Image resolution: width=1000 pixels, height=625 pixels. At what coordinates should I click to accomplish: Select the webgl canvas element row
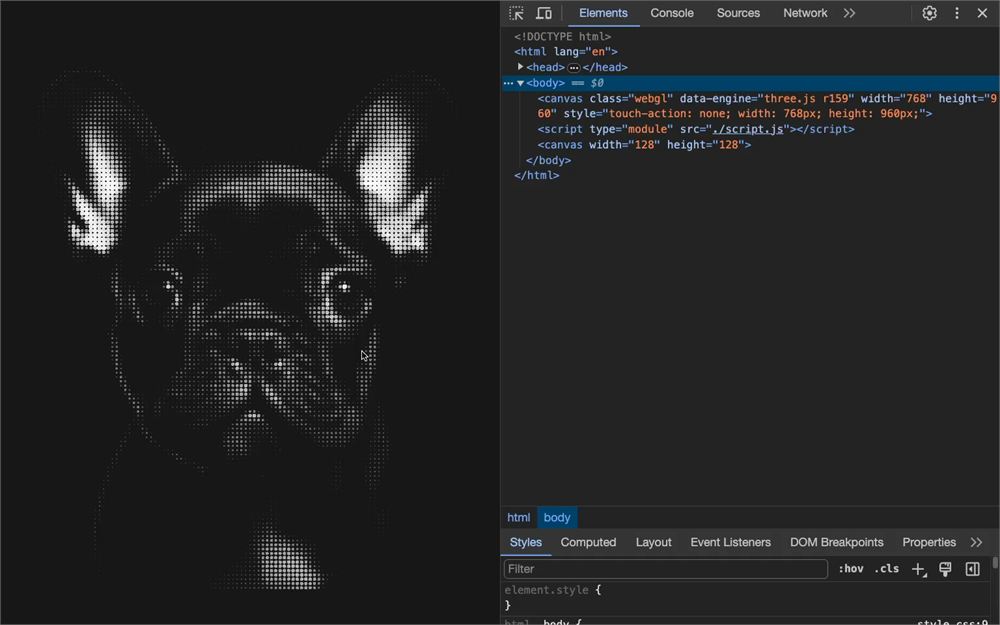pyautogui.click(x=750, y=106)
